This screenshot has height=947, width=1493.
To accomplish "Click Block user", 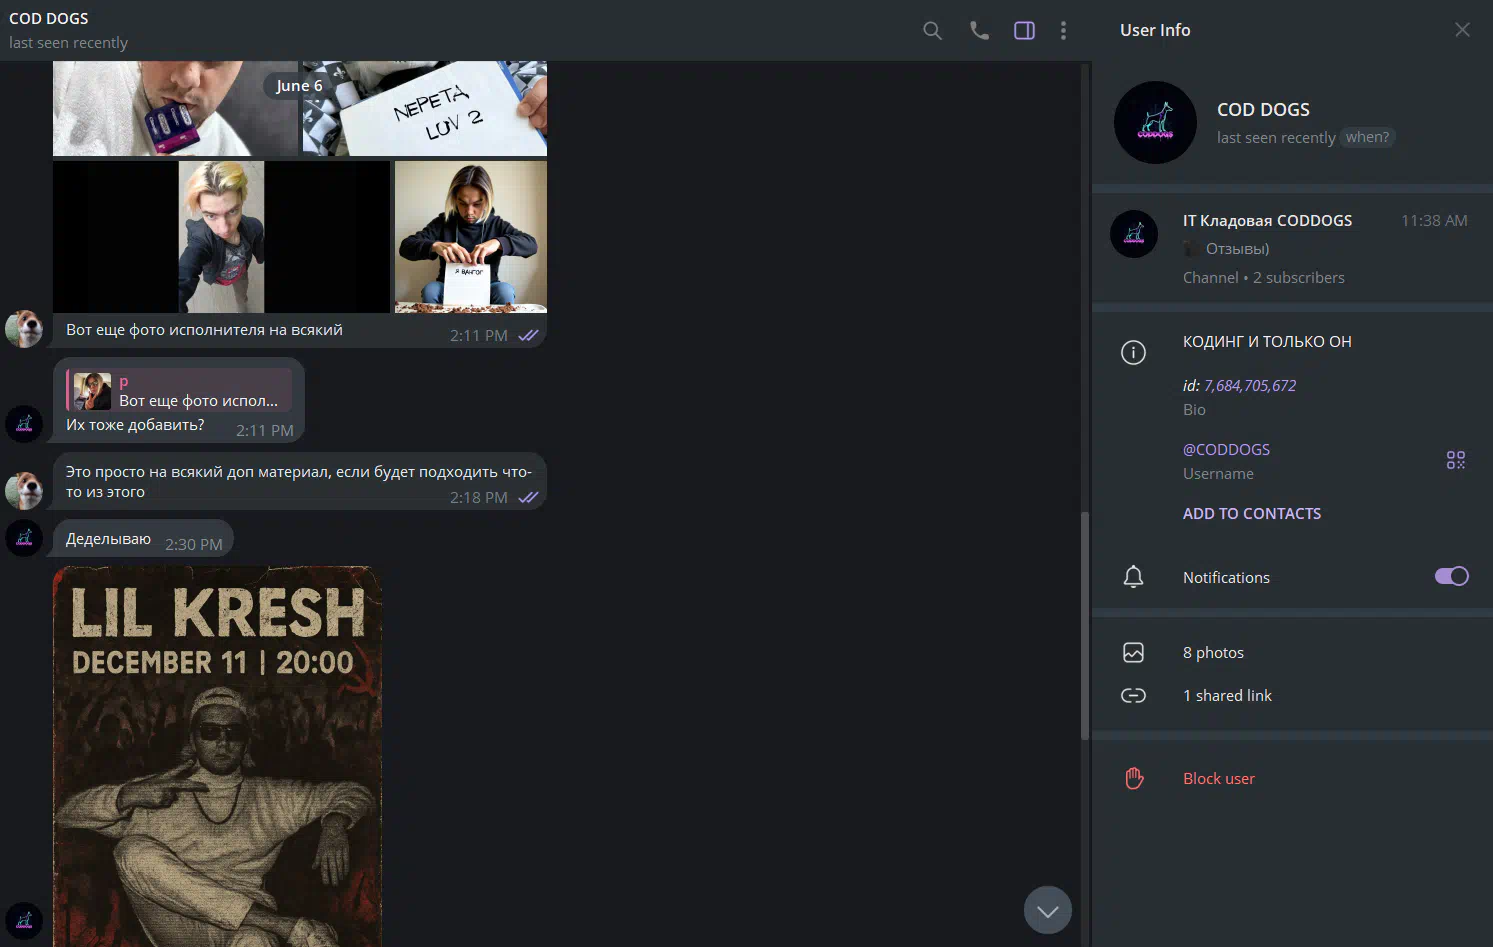I will [1218, 778].
